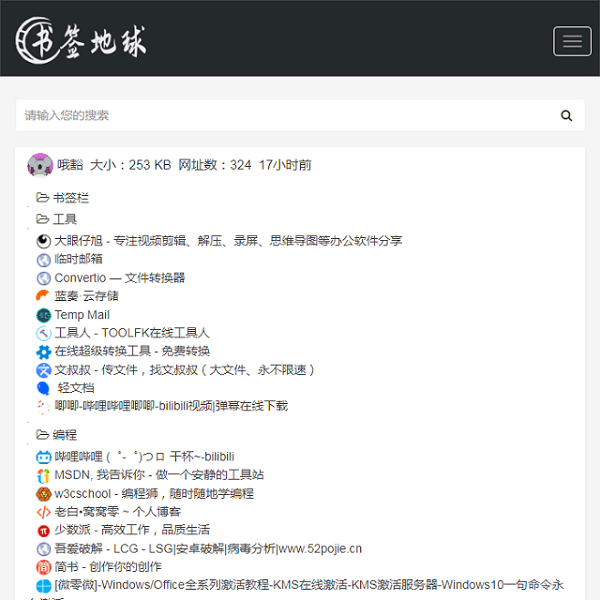Open 微零微 Windows/Office激活教程 link
Screen dimensions: 600x600
coord(309,585)
